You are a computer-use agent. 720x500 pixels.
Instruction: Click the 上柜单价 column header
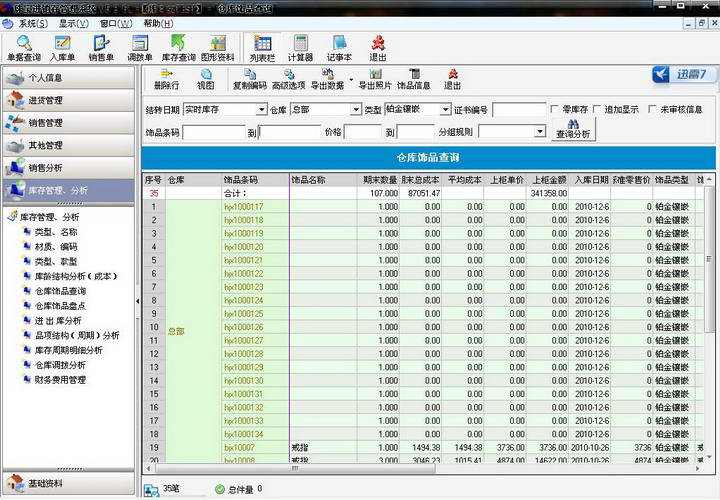[506, 180]
